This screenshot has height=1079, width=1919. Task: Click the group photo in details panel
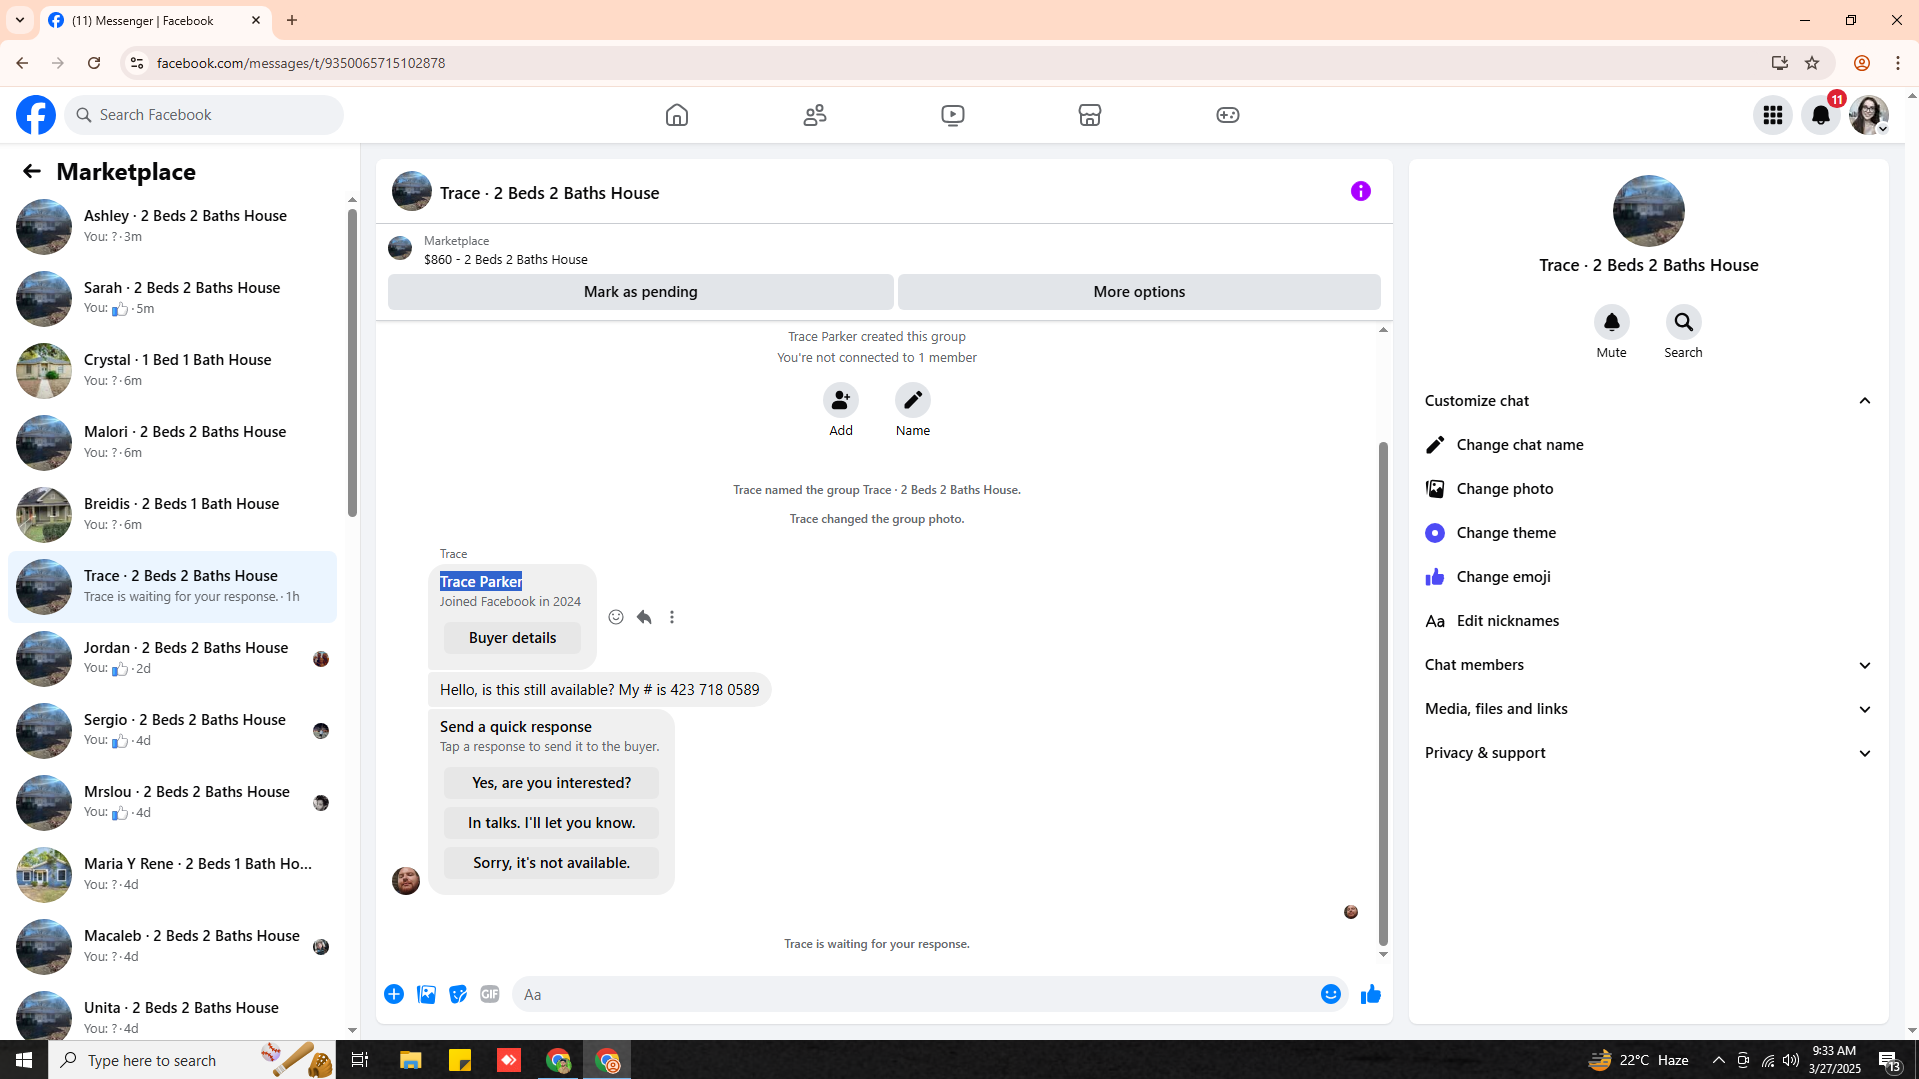click(x=1649, y=211)
